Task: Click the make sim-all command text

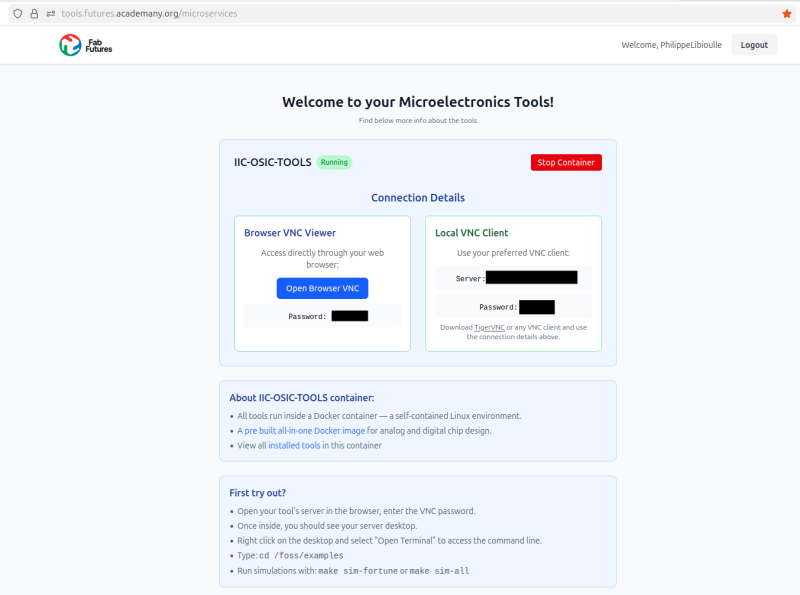Action: point(440,570)
